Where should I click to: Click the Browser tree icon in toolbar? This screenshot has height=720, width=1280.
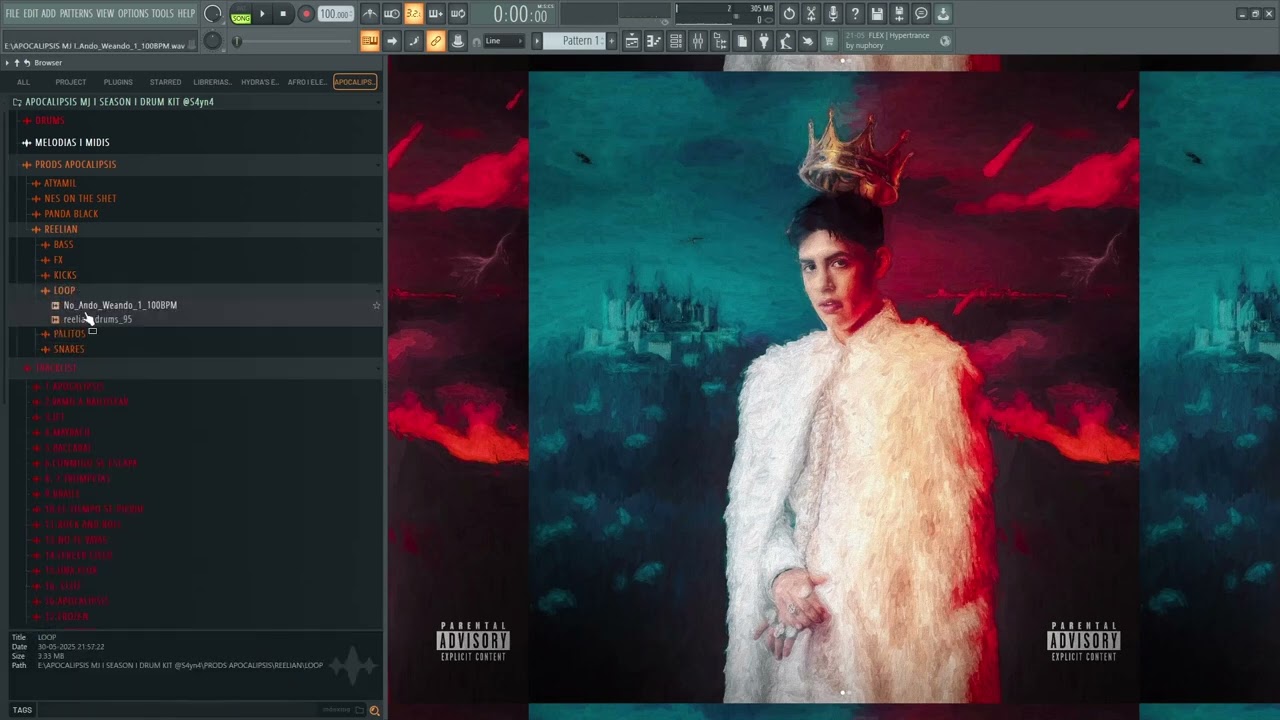[x=720, y=41]
